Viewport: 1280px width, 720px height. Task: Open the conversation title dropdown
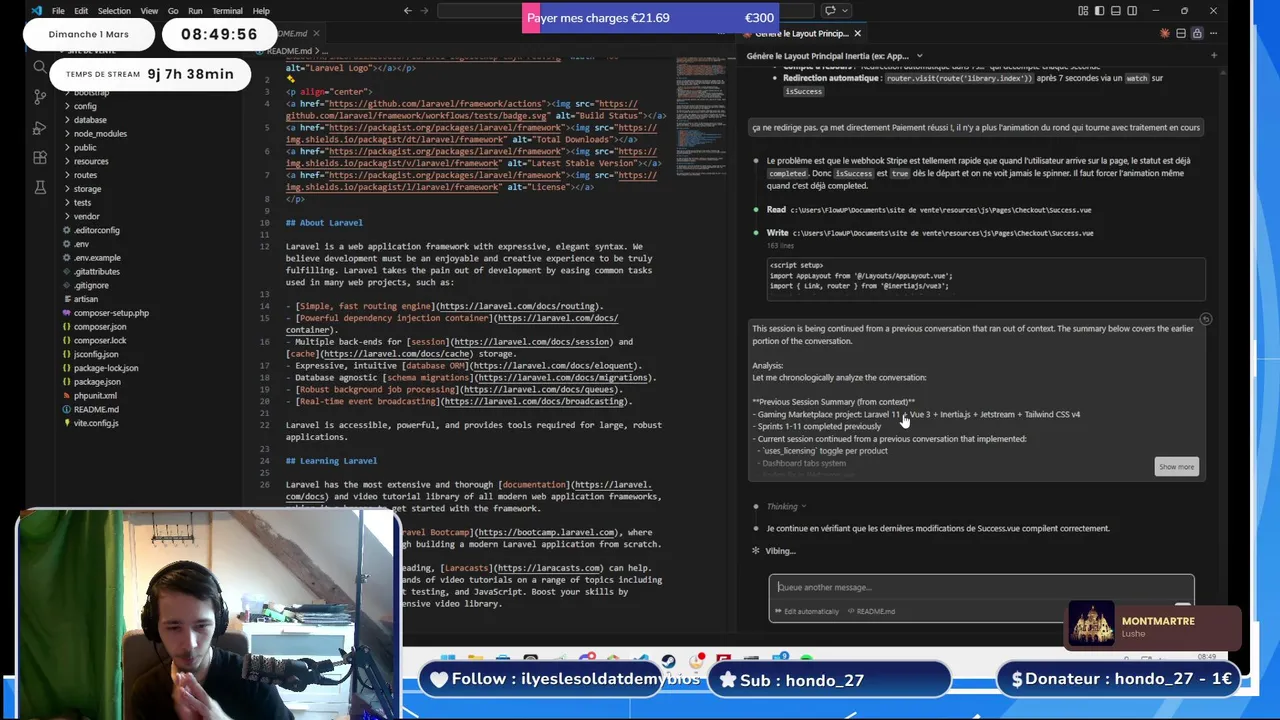tap(834, 56)
